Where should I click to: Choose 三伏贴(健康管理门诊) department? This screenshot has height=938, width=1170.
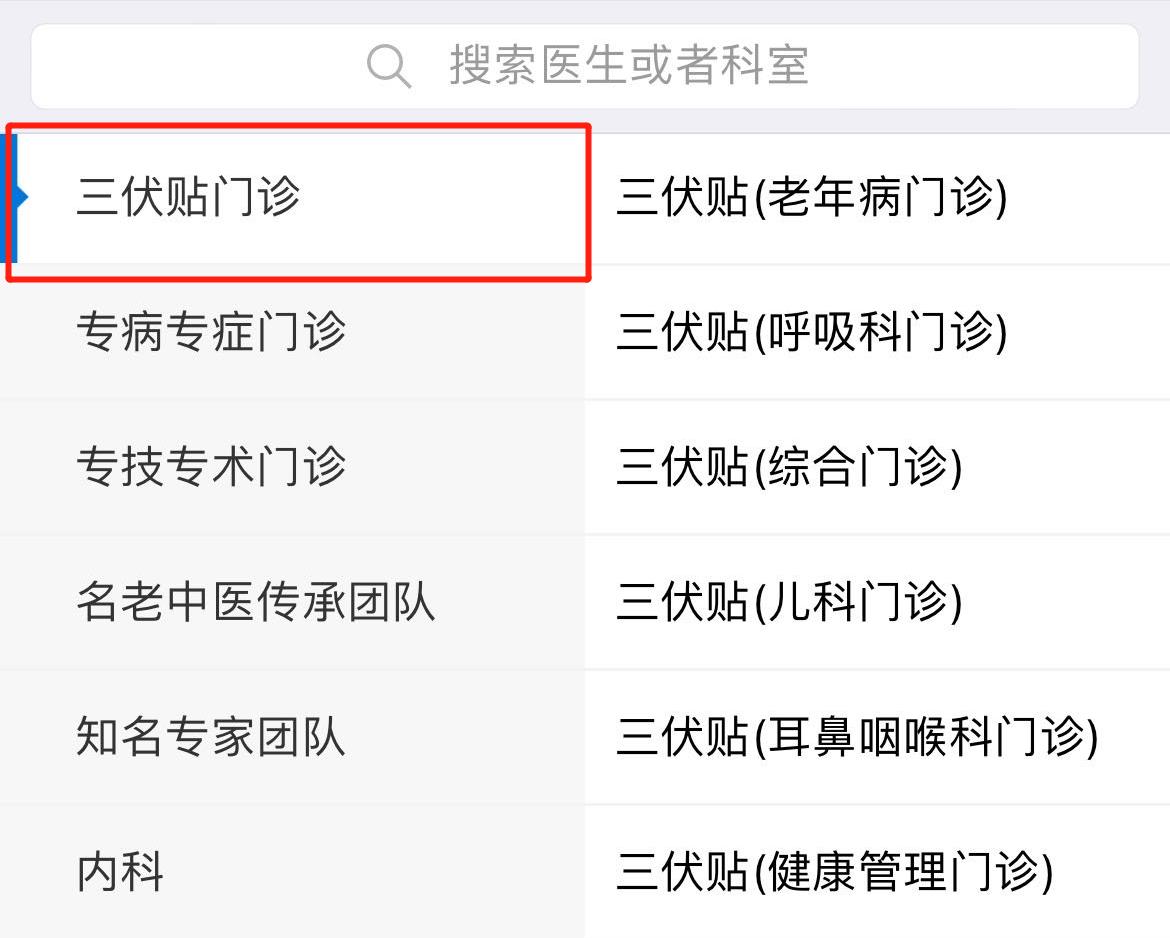click(x=834, y=871)
